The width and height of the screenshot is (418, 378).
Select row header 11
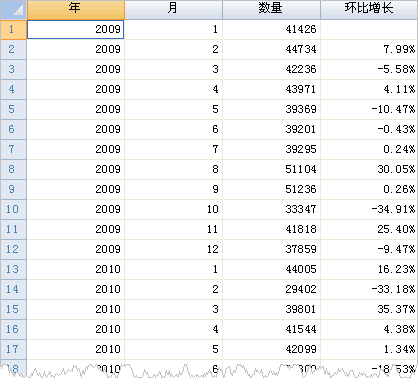point(13,230)
